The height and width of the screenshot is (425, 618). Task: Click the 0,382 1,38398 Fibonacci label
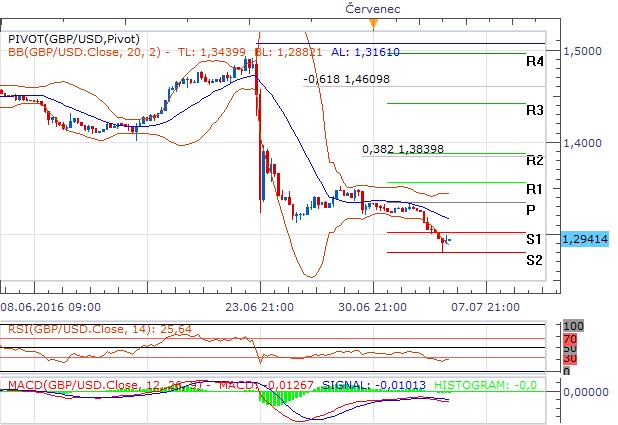pyautogui.click(x=403, y=149)
